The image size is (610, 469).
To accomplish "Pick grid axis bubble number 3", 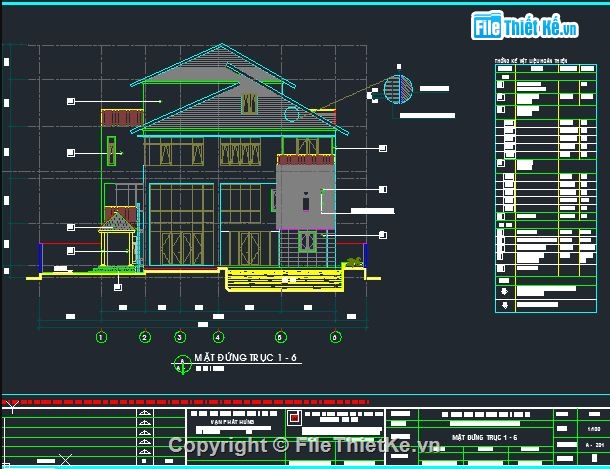I will click(180, 337).
